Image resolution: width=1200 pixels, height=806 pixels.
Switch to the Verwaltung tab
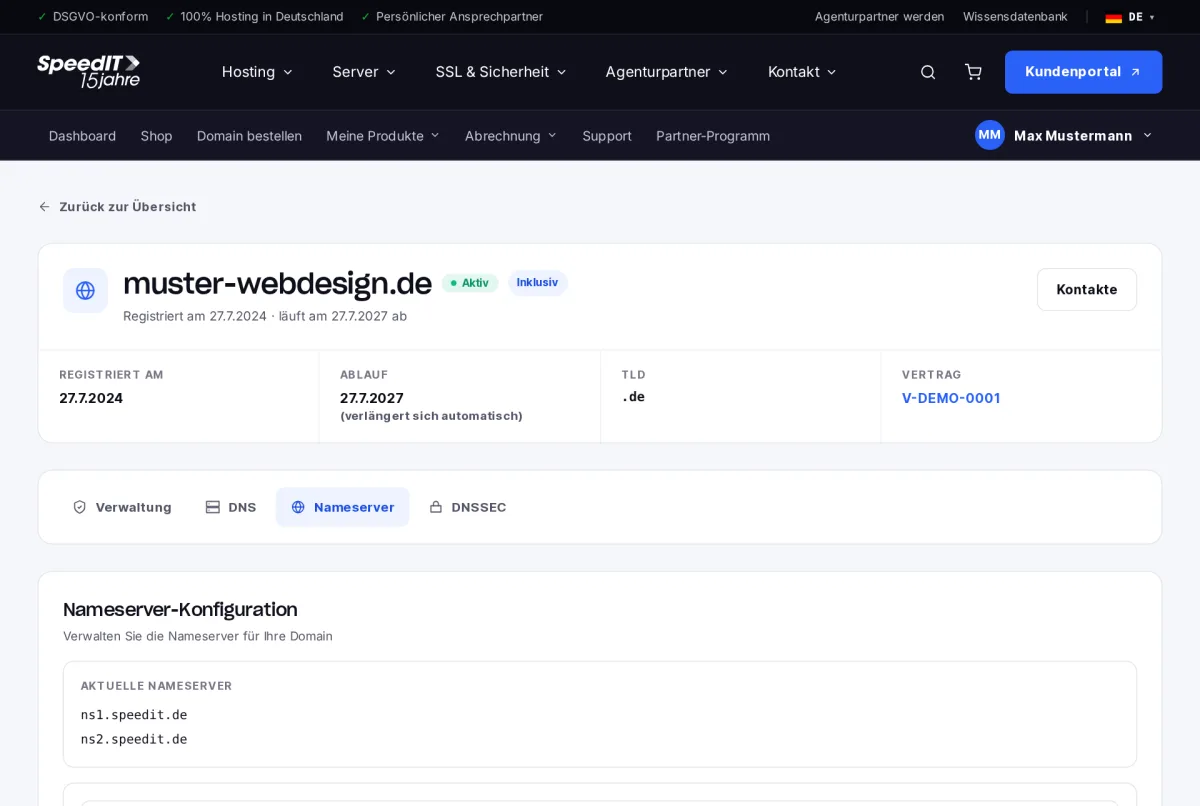[x=122, y=507]
